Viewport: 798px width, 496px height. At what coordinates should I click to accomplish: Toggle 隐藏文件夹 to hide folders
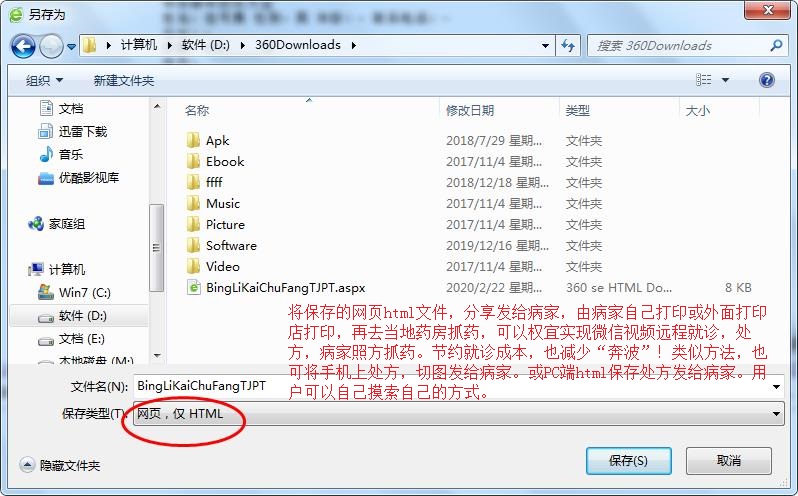(x=60, y=465)
